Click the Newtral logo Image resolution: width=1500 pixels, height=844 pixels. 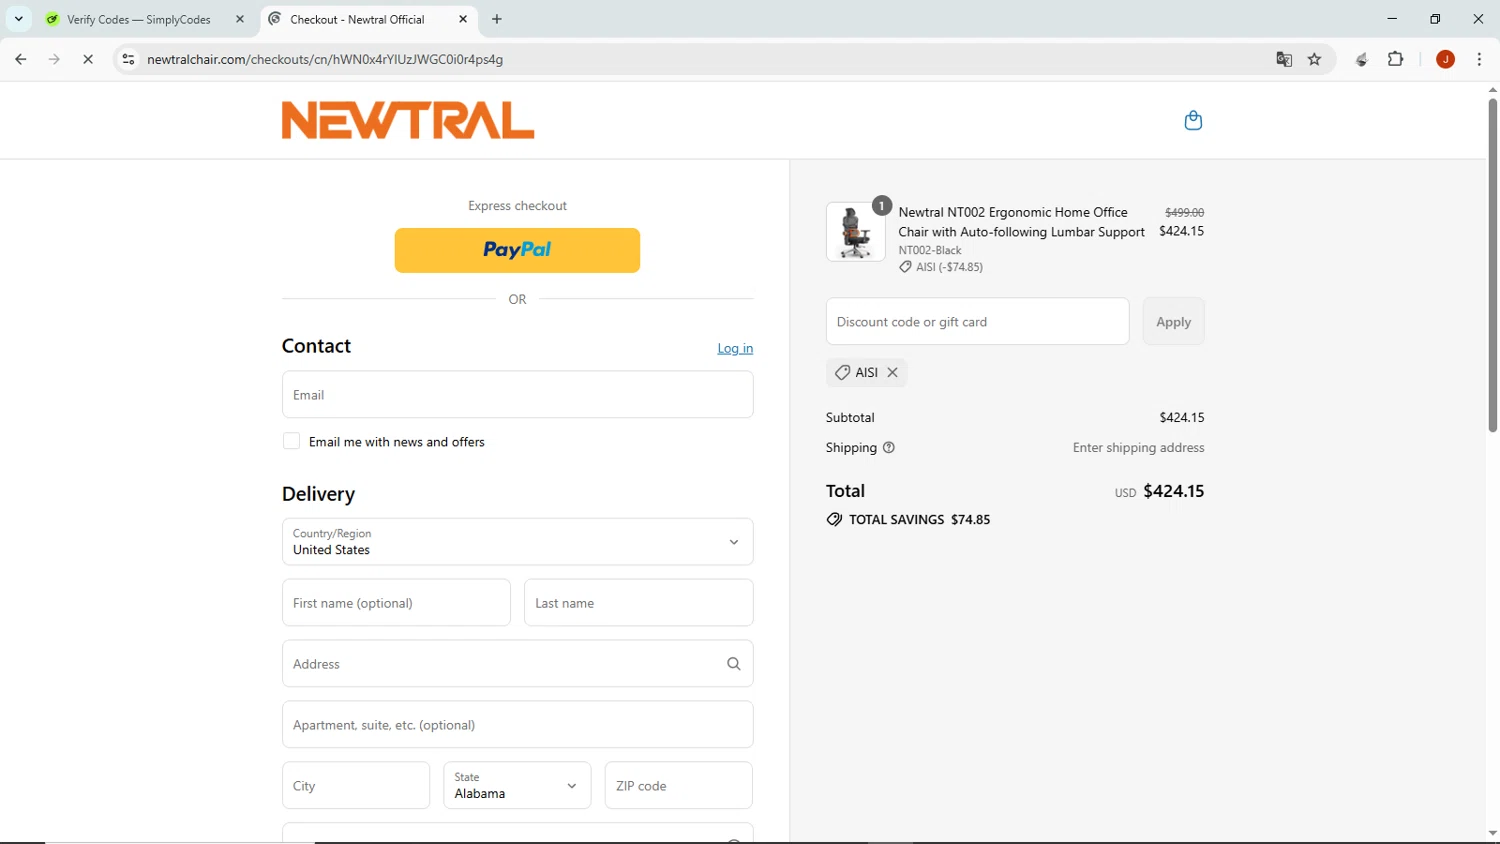[408, 120]
